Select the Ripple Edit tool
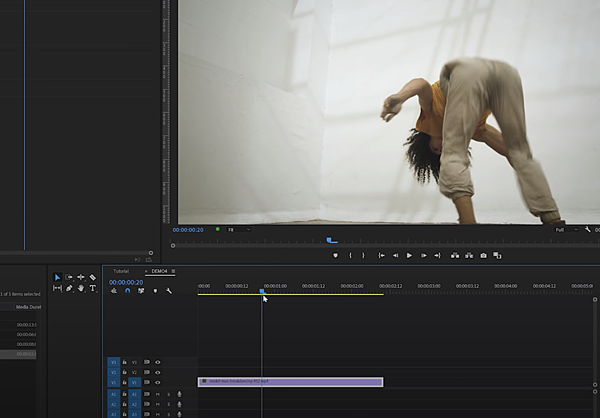The image size is (600, 418). point(81,277)
